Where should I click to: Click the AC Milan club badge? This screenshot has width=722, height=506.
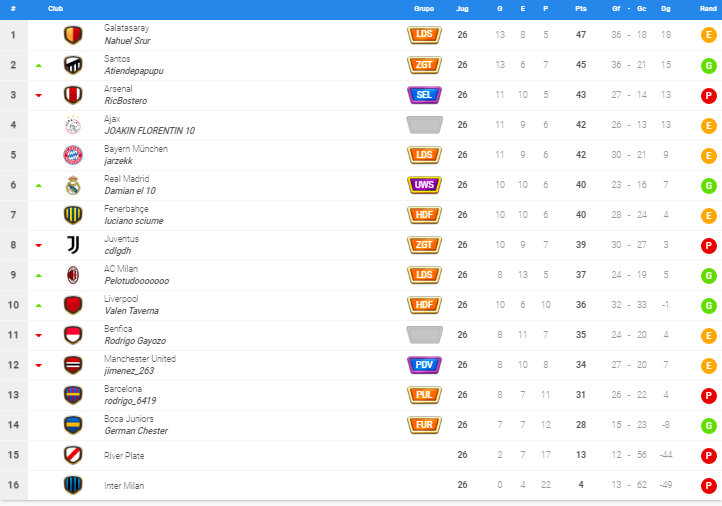73,275
